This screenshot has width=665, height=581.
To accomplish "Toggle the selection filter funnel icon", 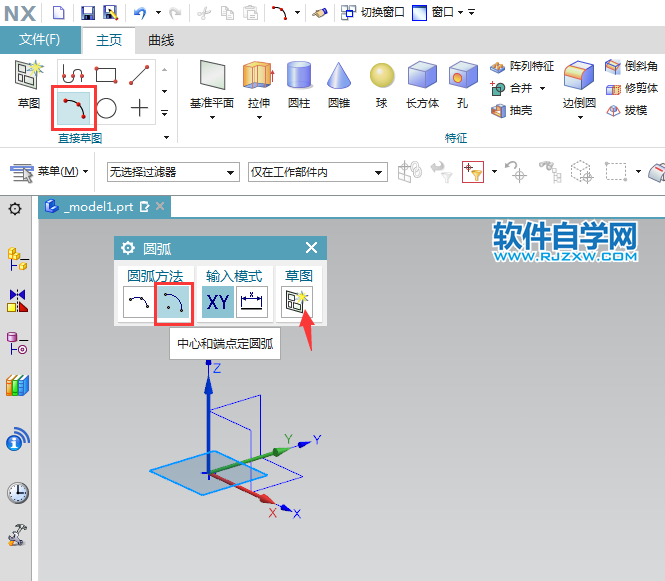I will tap(473, 172).
